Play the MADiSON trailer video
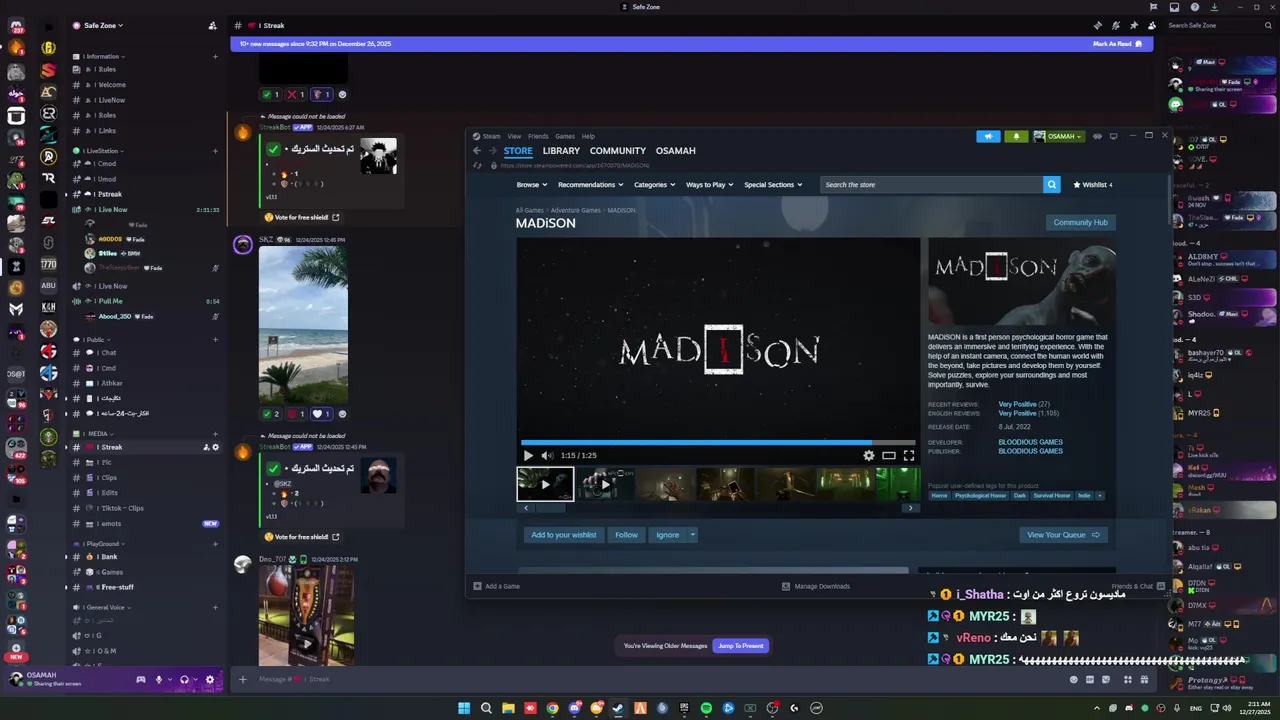 pyautogui.click(x=528, y=455)
